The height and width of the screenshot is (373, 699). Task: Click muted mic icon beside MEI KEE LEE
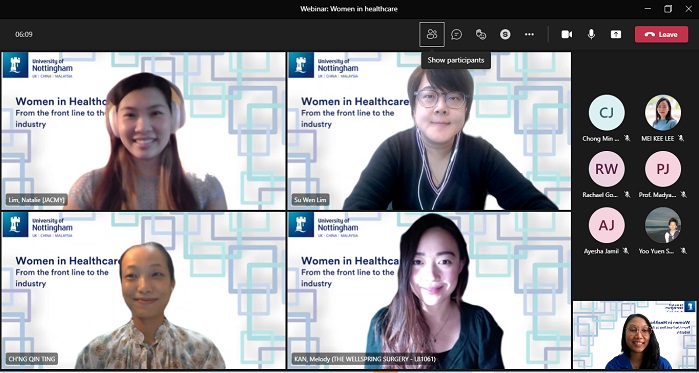pyautogui.click(x=681, y=138)
